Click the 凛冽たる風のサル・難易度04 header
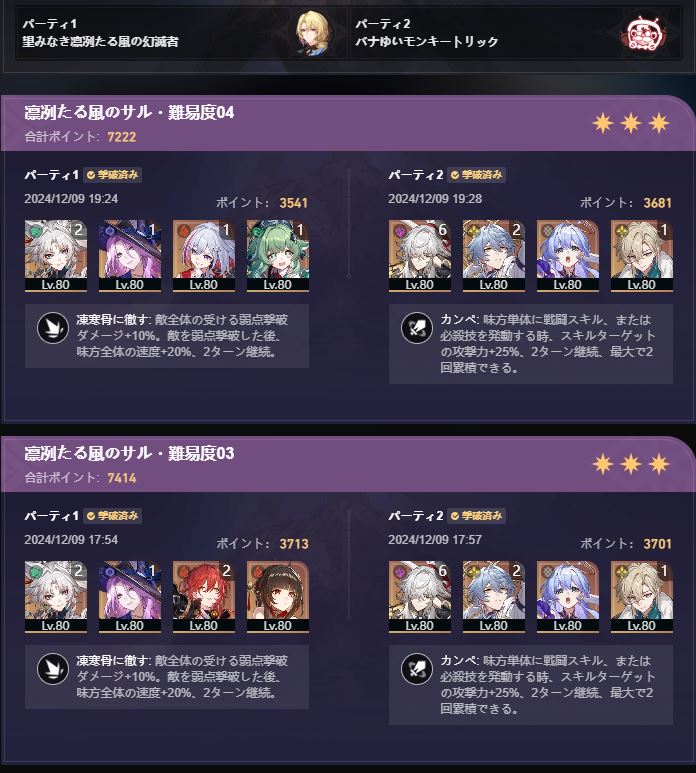 pyautogui.click(x=129, y=112)
